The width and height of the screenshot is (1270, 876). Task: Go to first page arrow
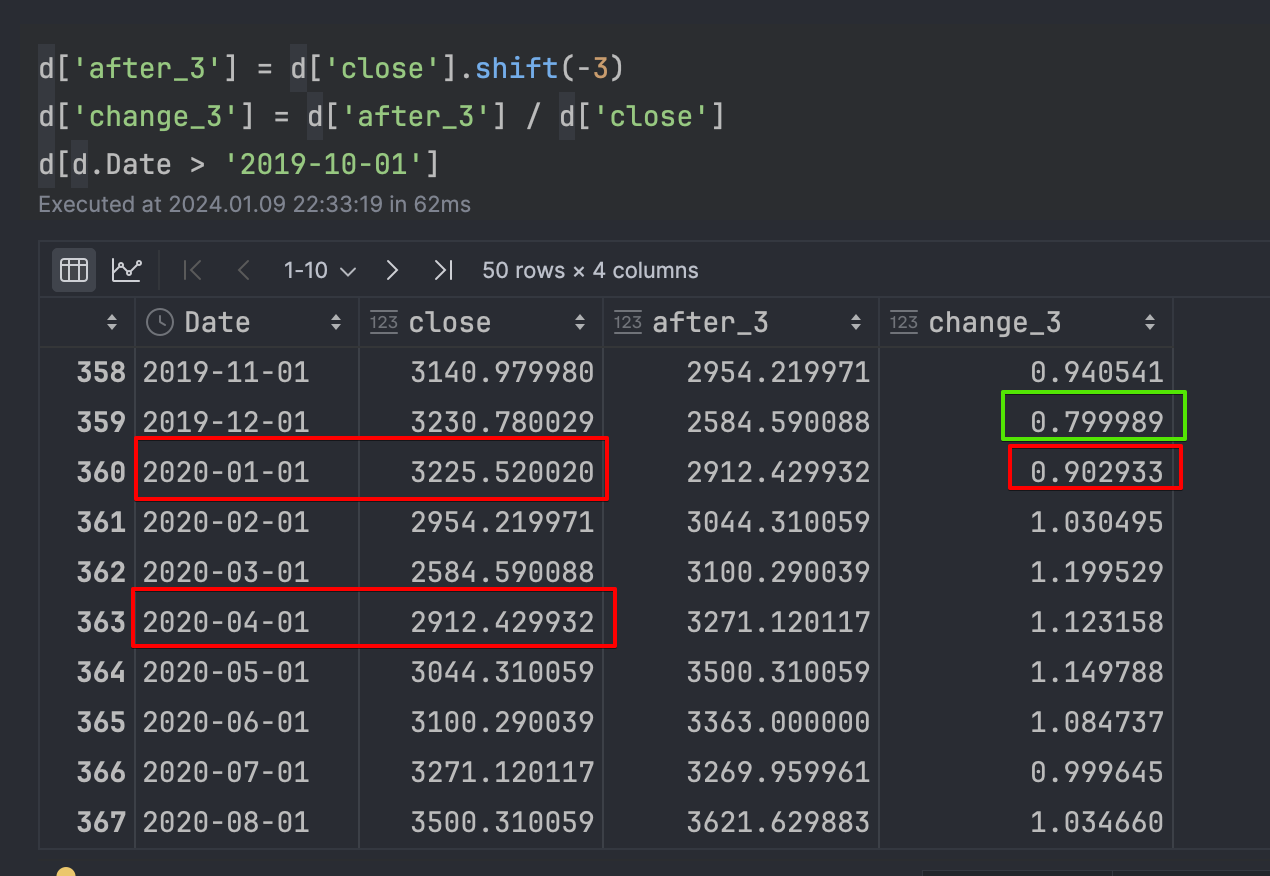point(194,270)
